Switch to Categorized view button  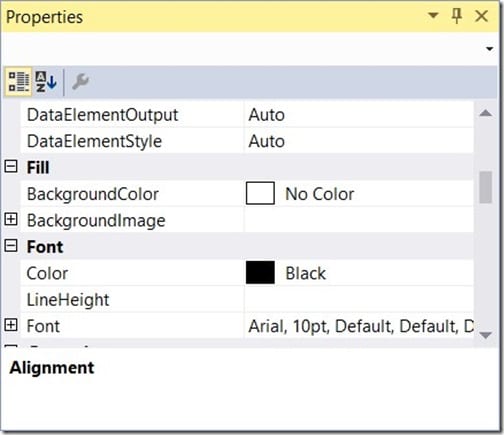[x=18, y=82]
